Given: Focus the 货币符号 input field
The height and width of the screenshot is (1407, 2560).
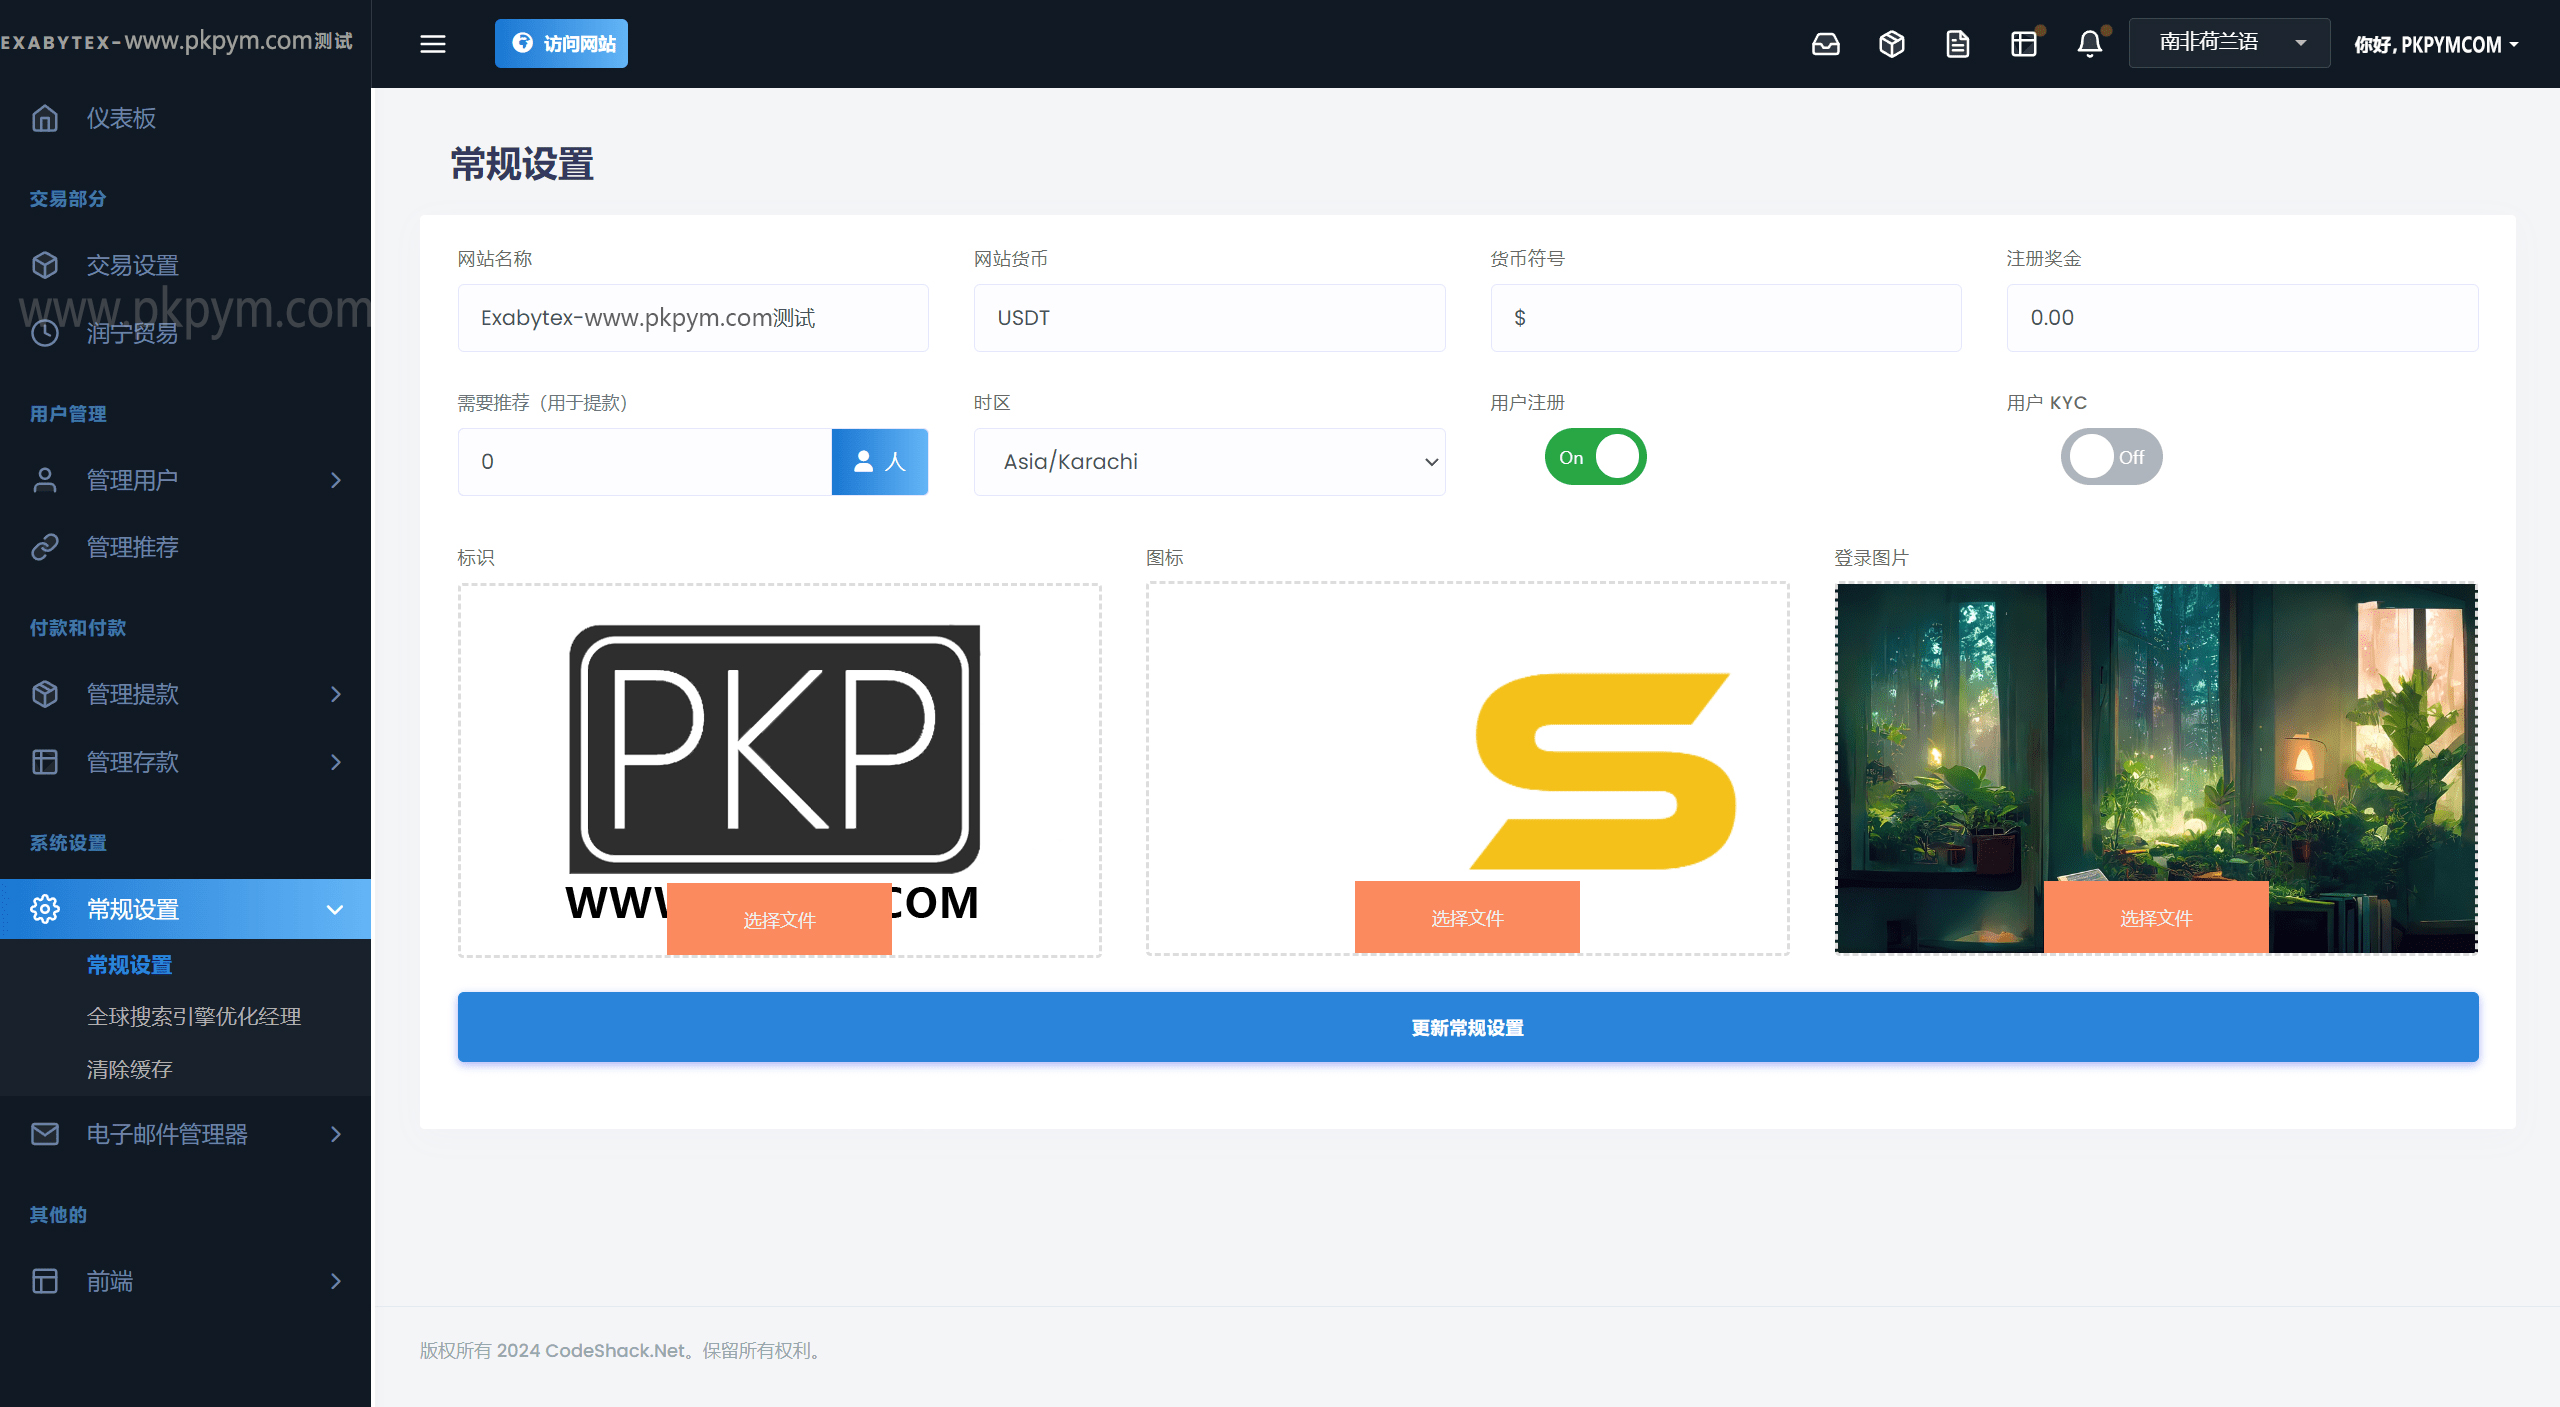Looking at the screenshot, I should [1726, 318].
